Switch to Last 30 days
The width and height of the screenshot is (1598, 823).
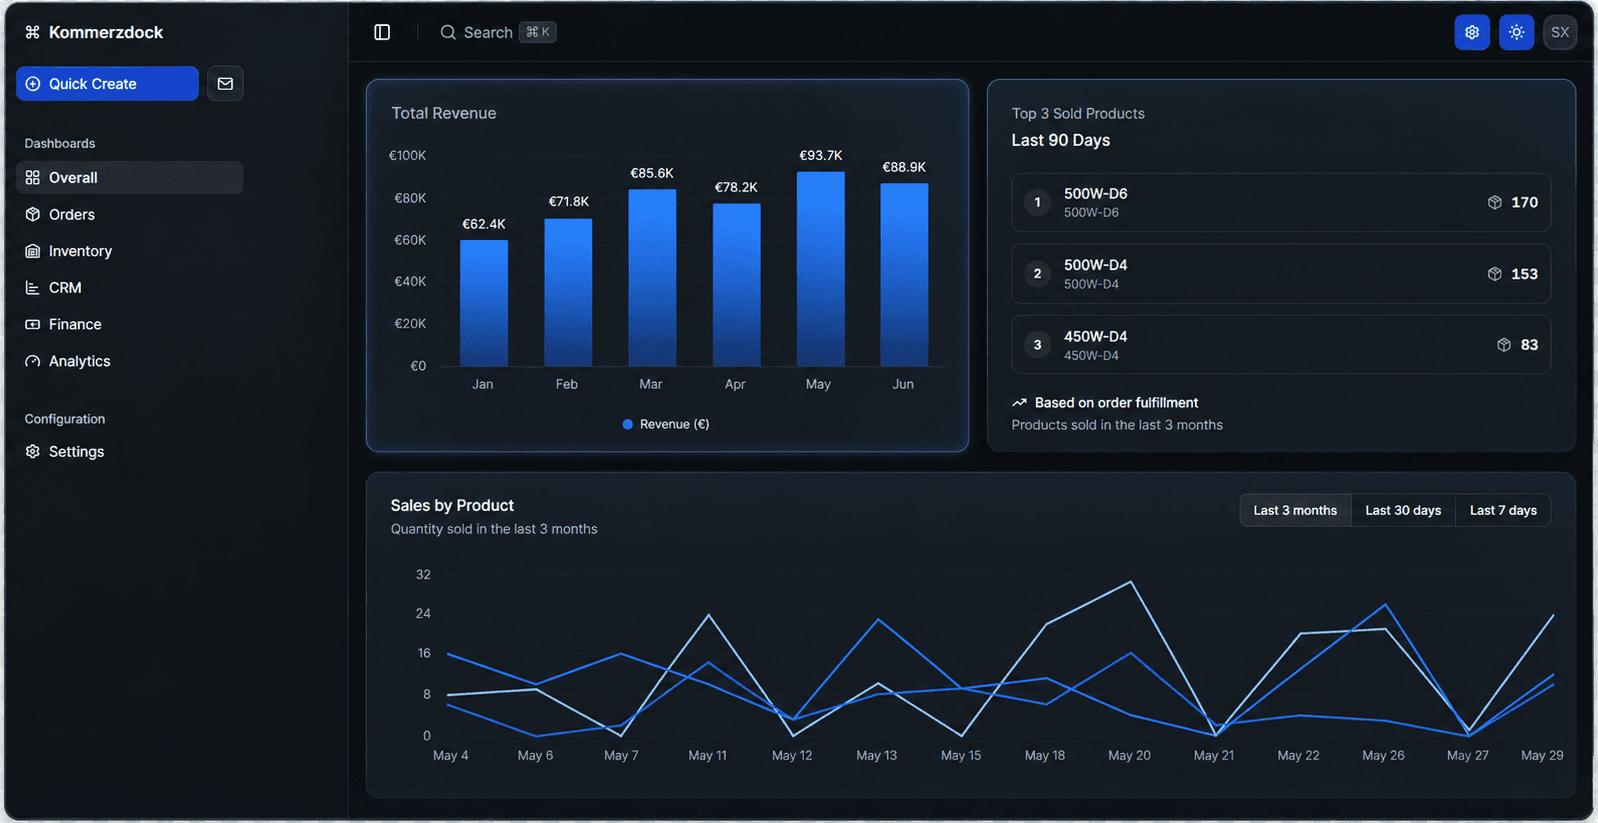click(1403, 510)
